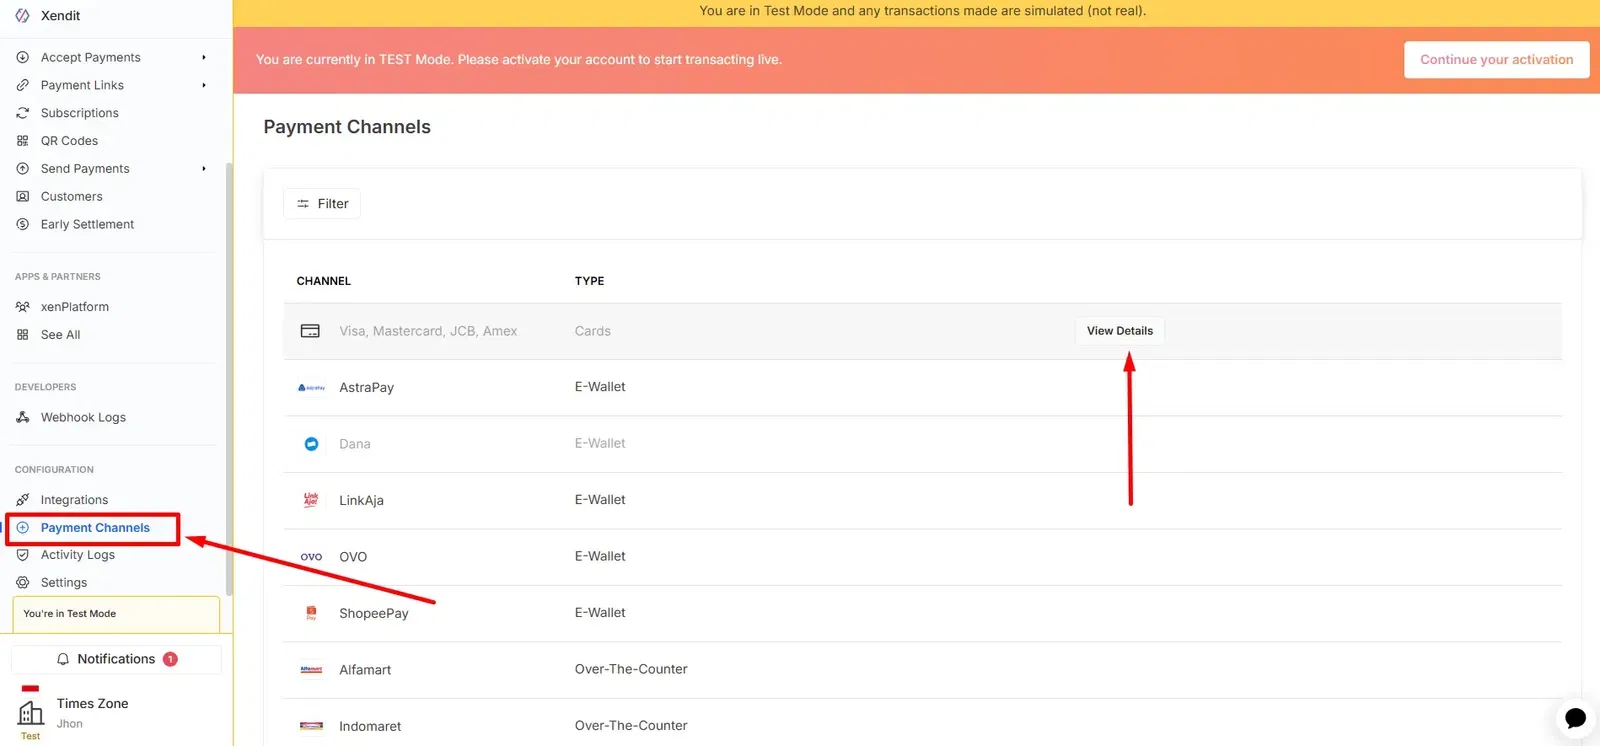Screen dimensions: 1600x746
Task: Click the LinkAja channel logo
Action: [311, 500]
